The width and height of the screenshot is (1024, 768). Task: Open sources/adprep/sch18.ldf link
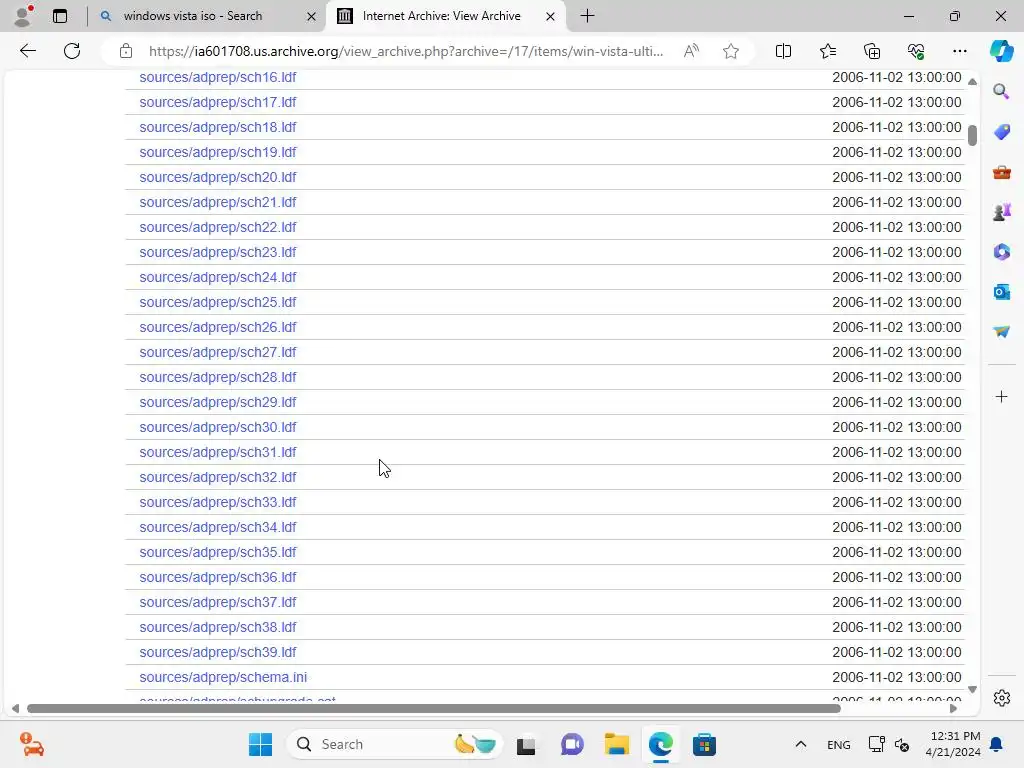point(217,127)
